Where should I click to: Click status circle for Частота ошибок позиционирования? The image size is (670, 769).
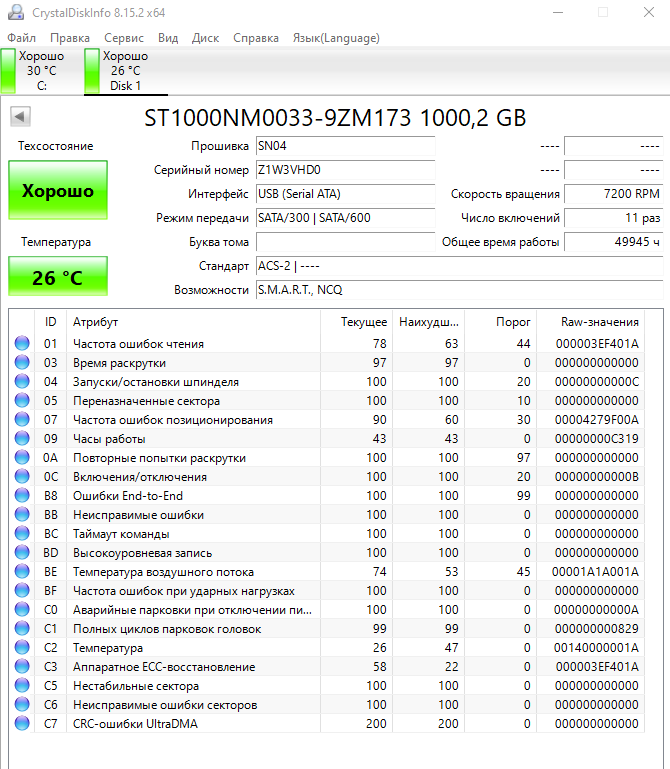[22, 419]
